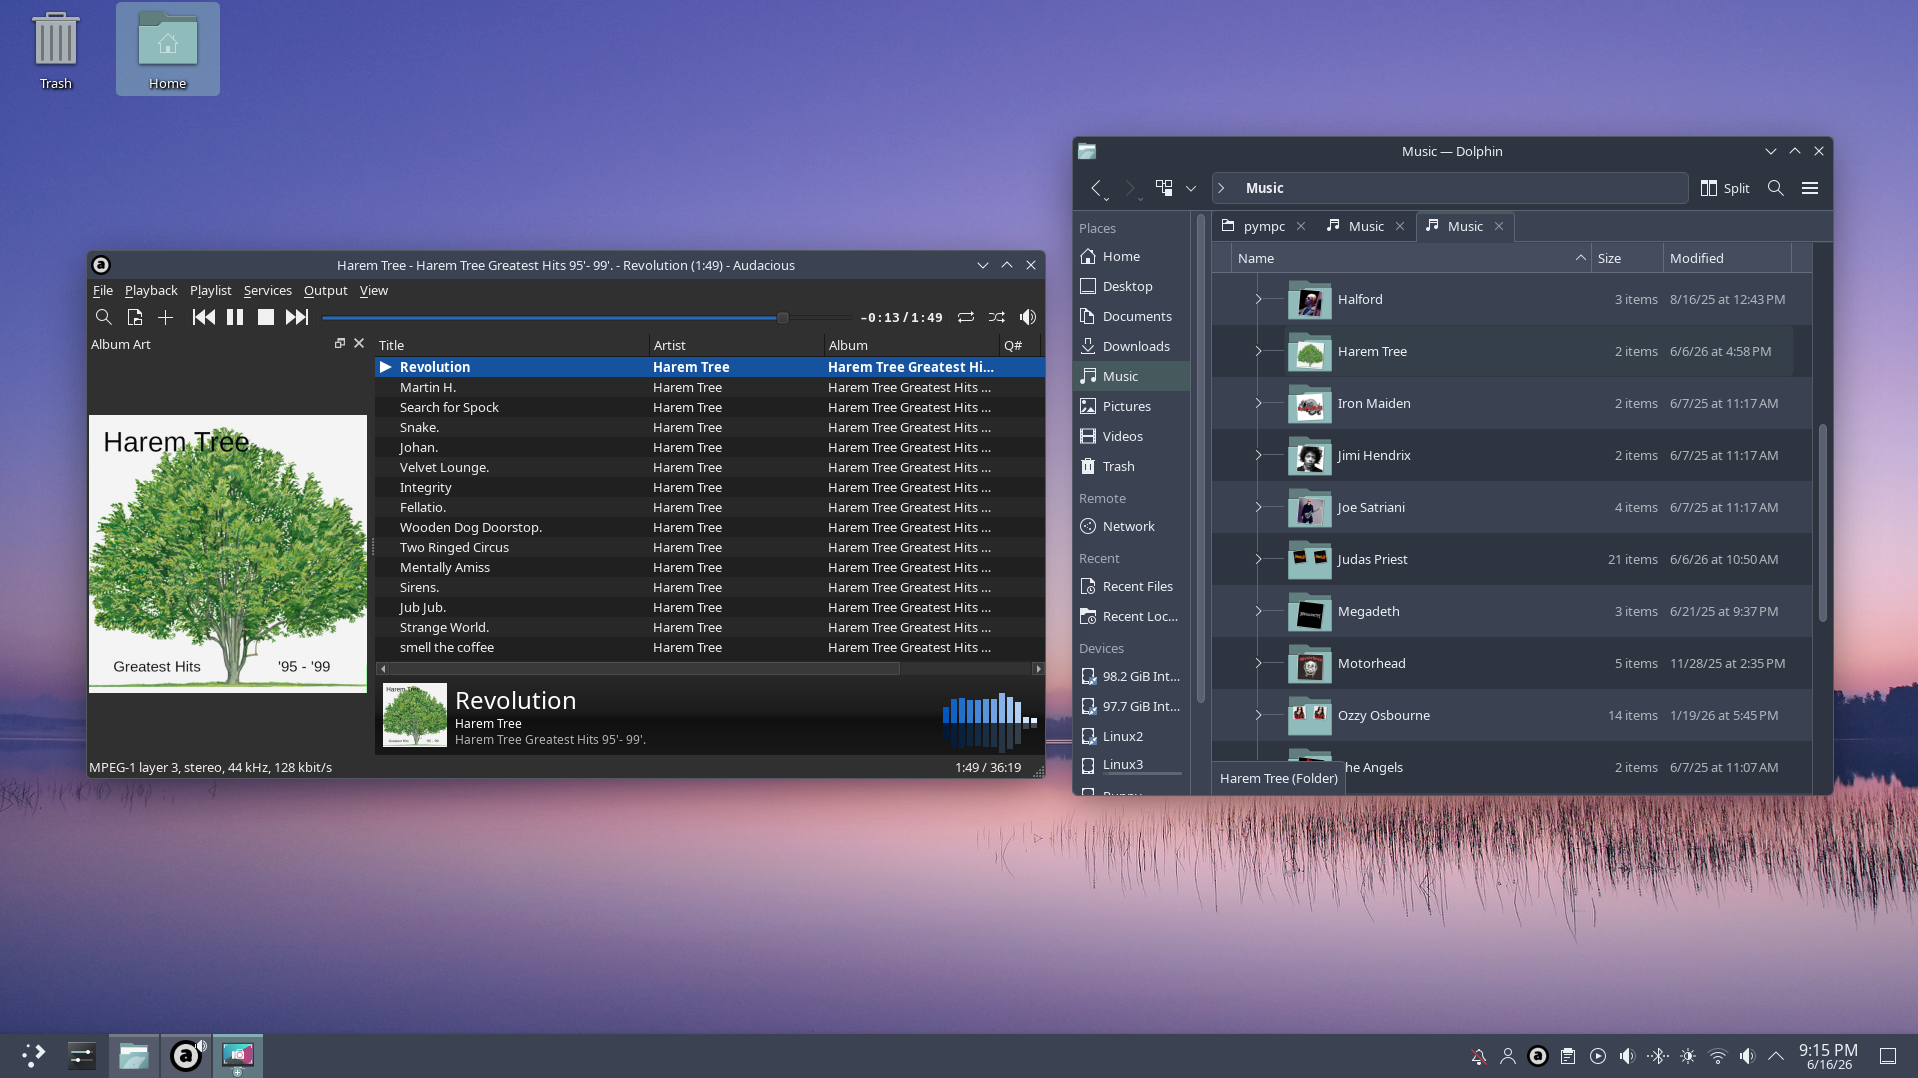Open Documents in Dolphin Places sidebar
This screenshot has width=1918, height=1078.
coord(1132,316)
